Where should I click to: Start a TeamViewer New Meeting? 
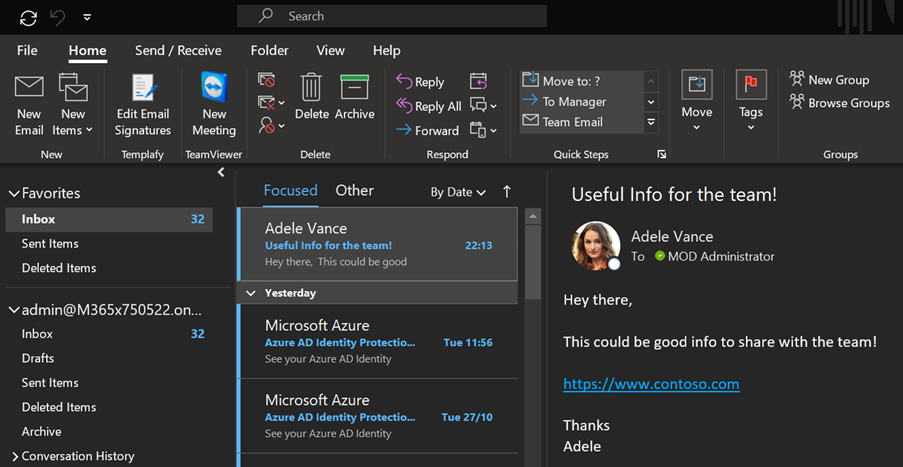[x=214, y=105]
